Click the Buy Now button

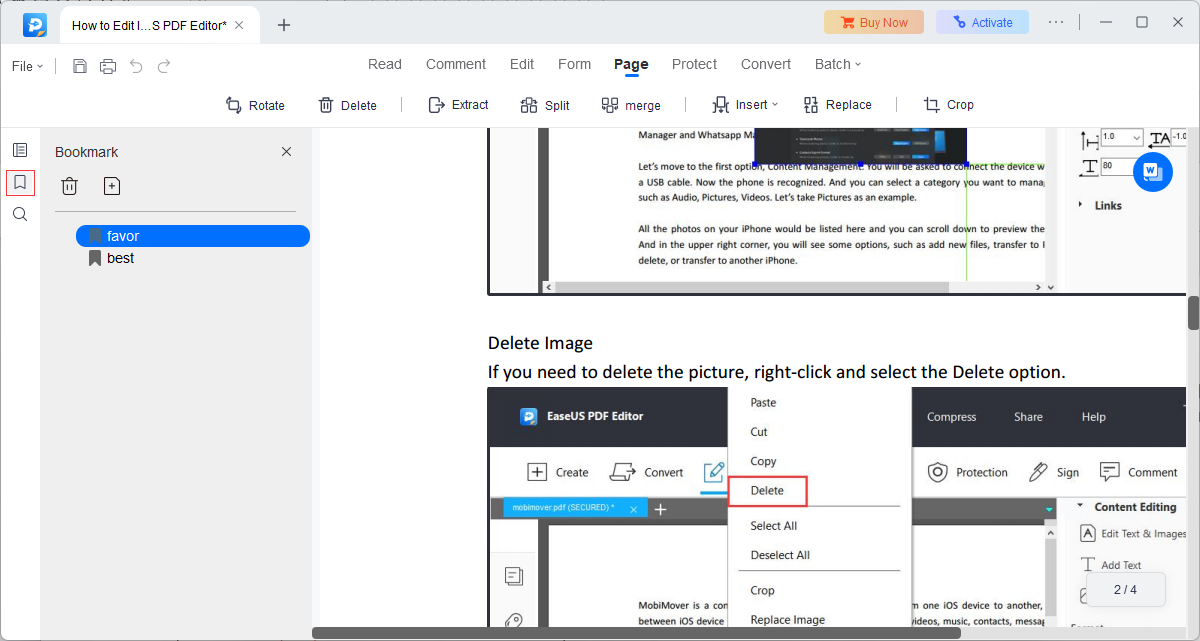874,22
